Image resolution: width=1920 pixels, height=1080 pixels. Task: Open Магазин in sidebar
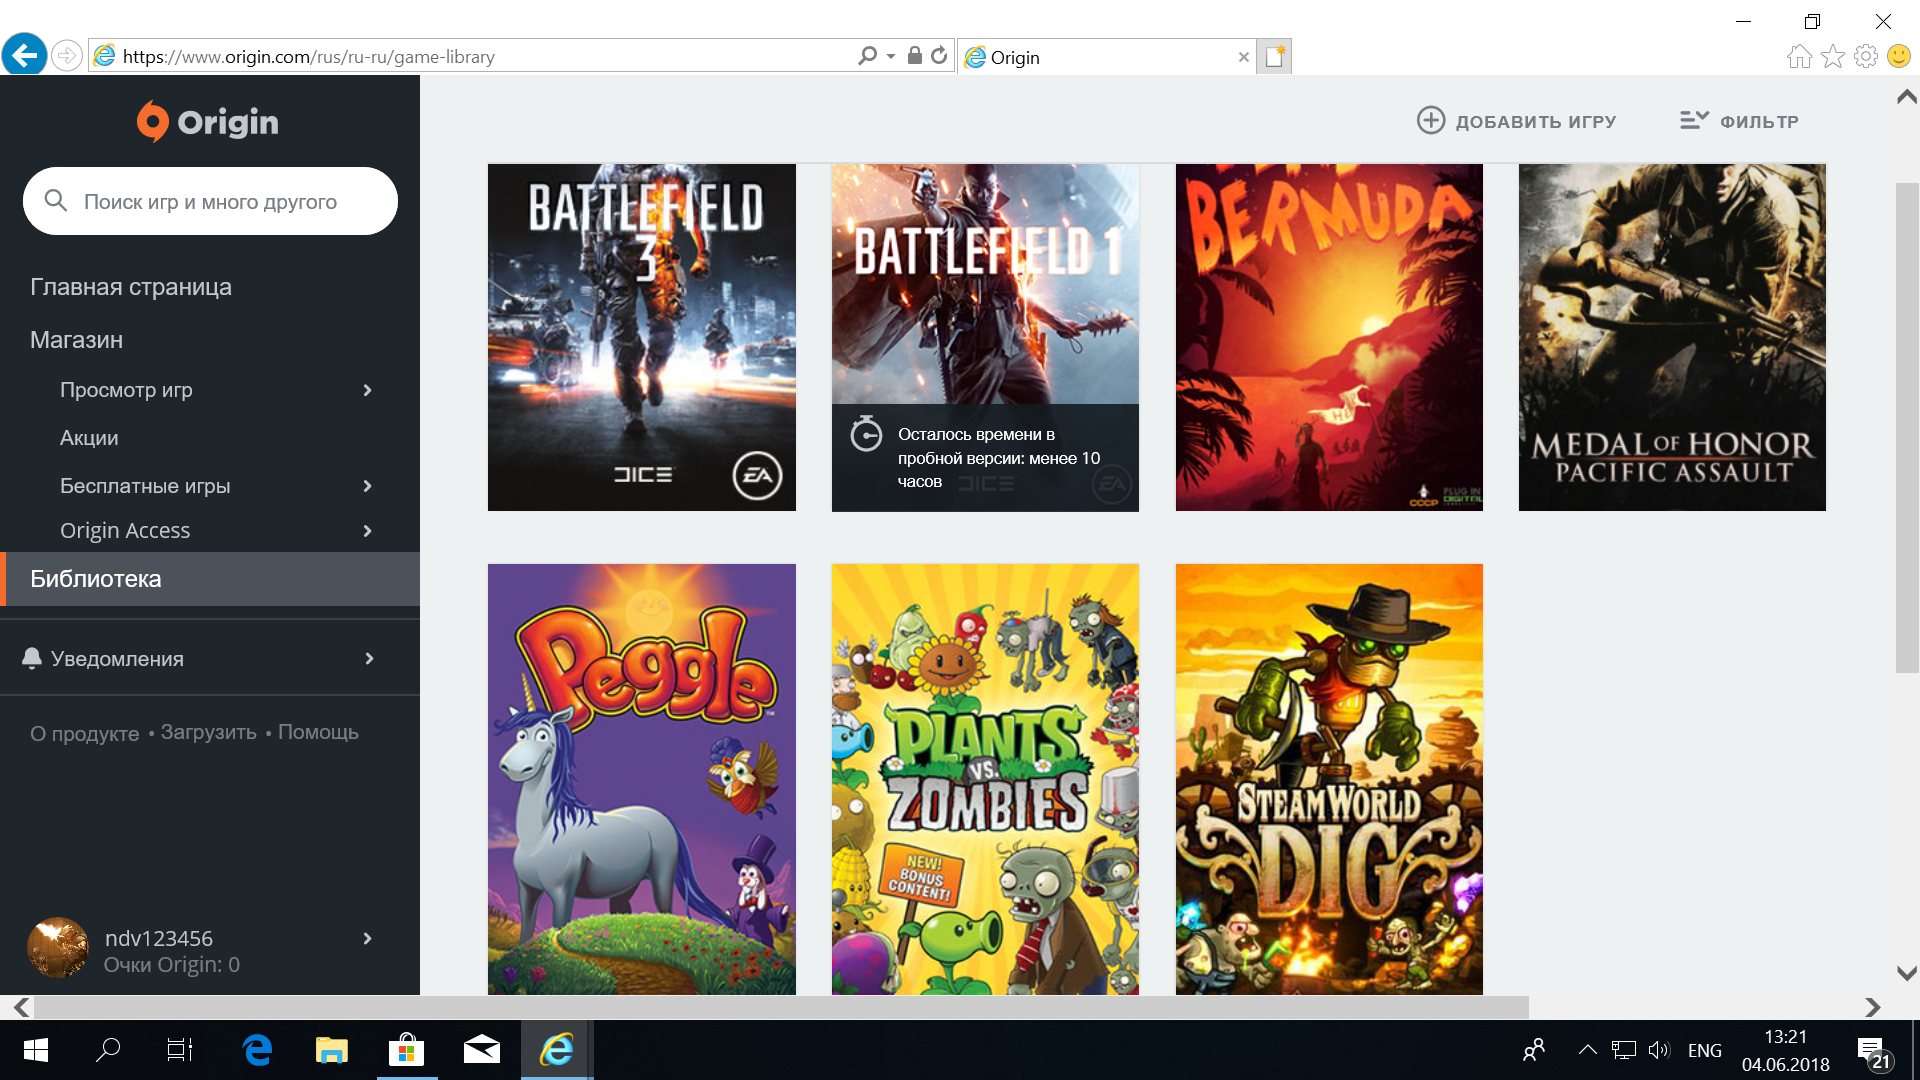[77, 340]
